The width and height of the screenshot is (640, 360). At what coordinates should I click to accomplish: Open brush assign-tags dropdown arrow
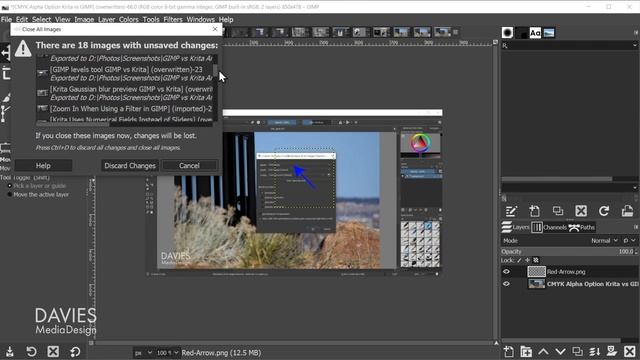coord(635,188)
